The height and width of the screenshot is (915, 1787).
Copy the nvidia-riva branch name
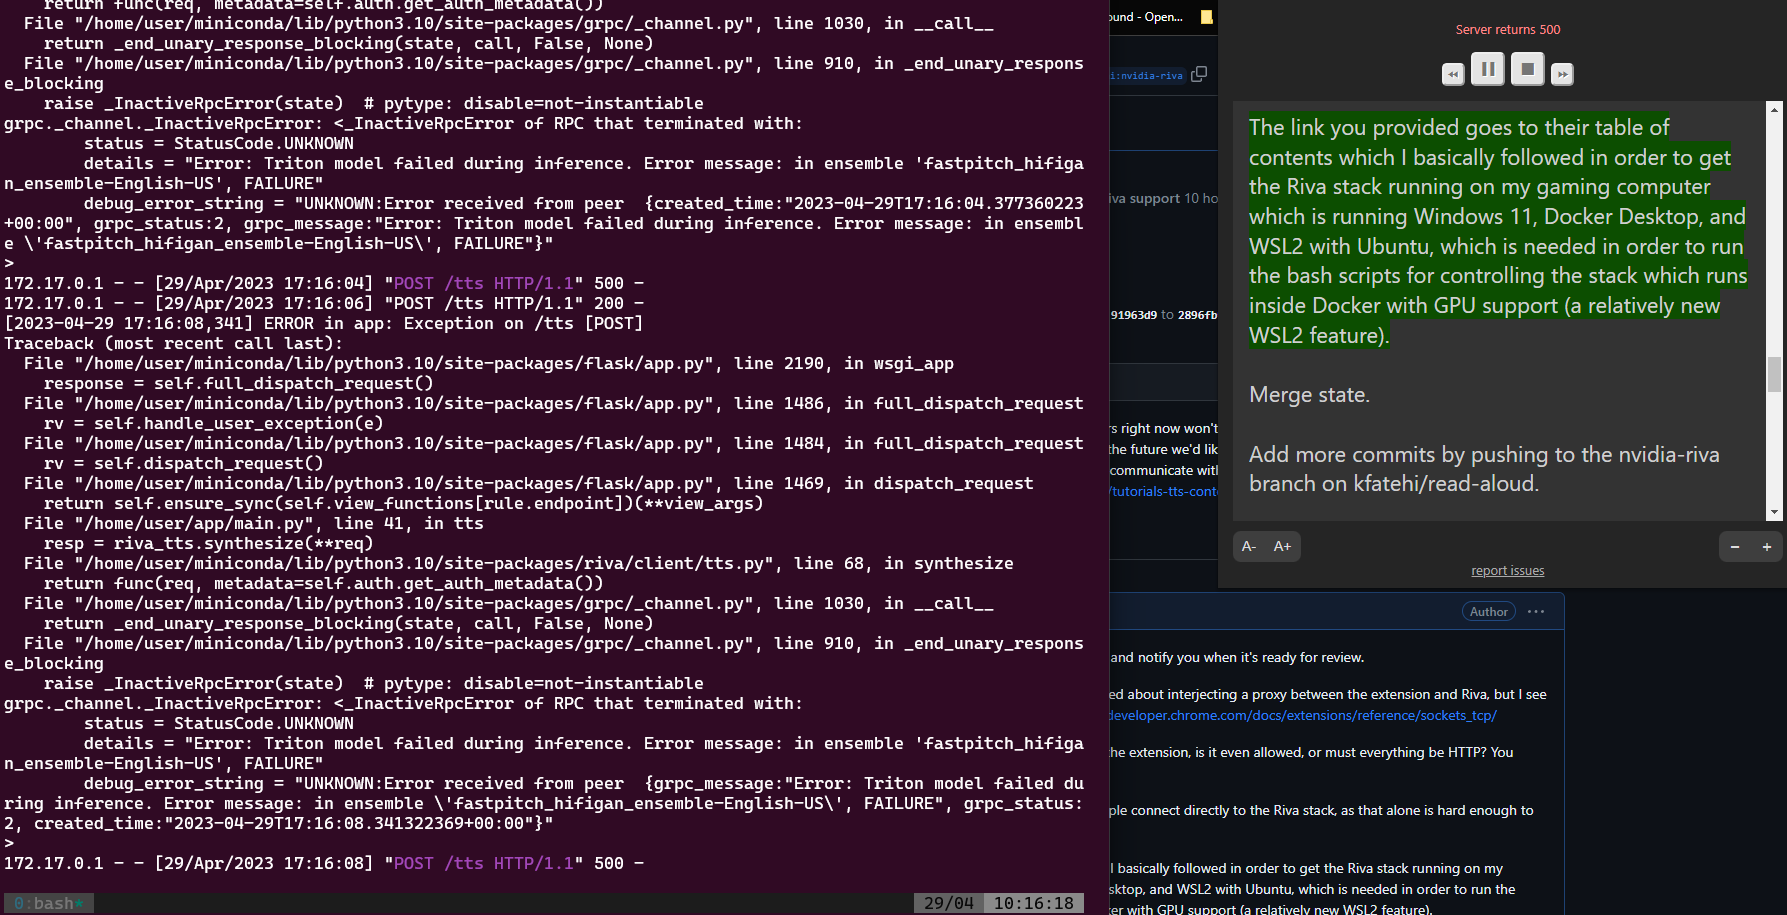[1199, 74]
